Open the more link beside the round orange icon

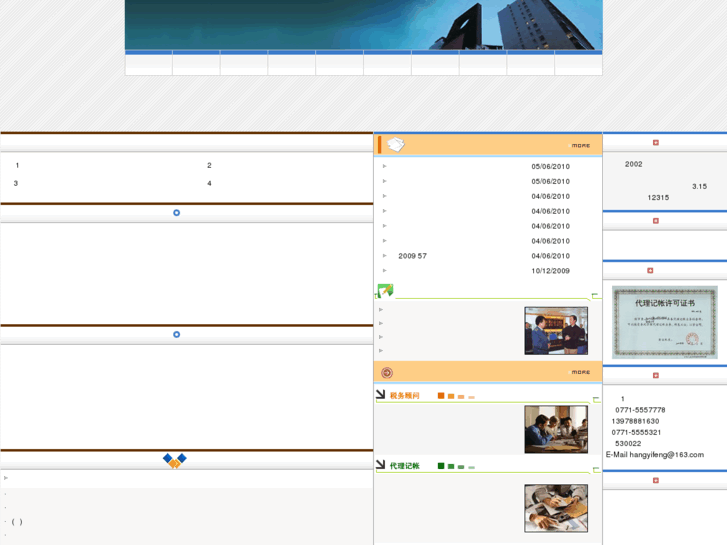click(x=580, y=372)
